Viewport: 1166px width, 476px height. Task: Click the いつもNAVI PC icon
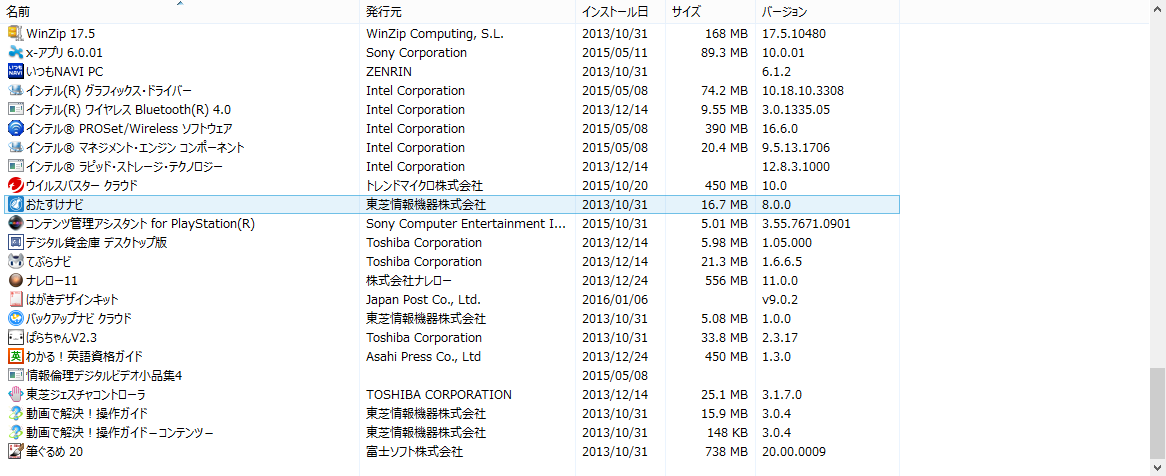pyautogui.click(x=15, y=71)
